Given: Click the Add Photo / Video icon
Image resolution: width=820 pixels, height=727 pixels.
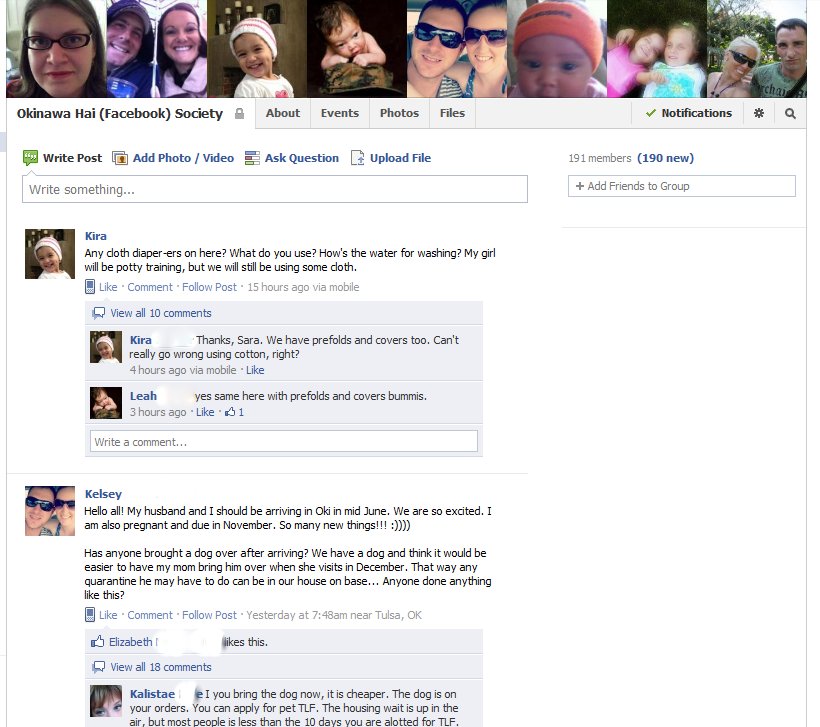Looking at the screenshot, I should click(x=120, y=158).
